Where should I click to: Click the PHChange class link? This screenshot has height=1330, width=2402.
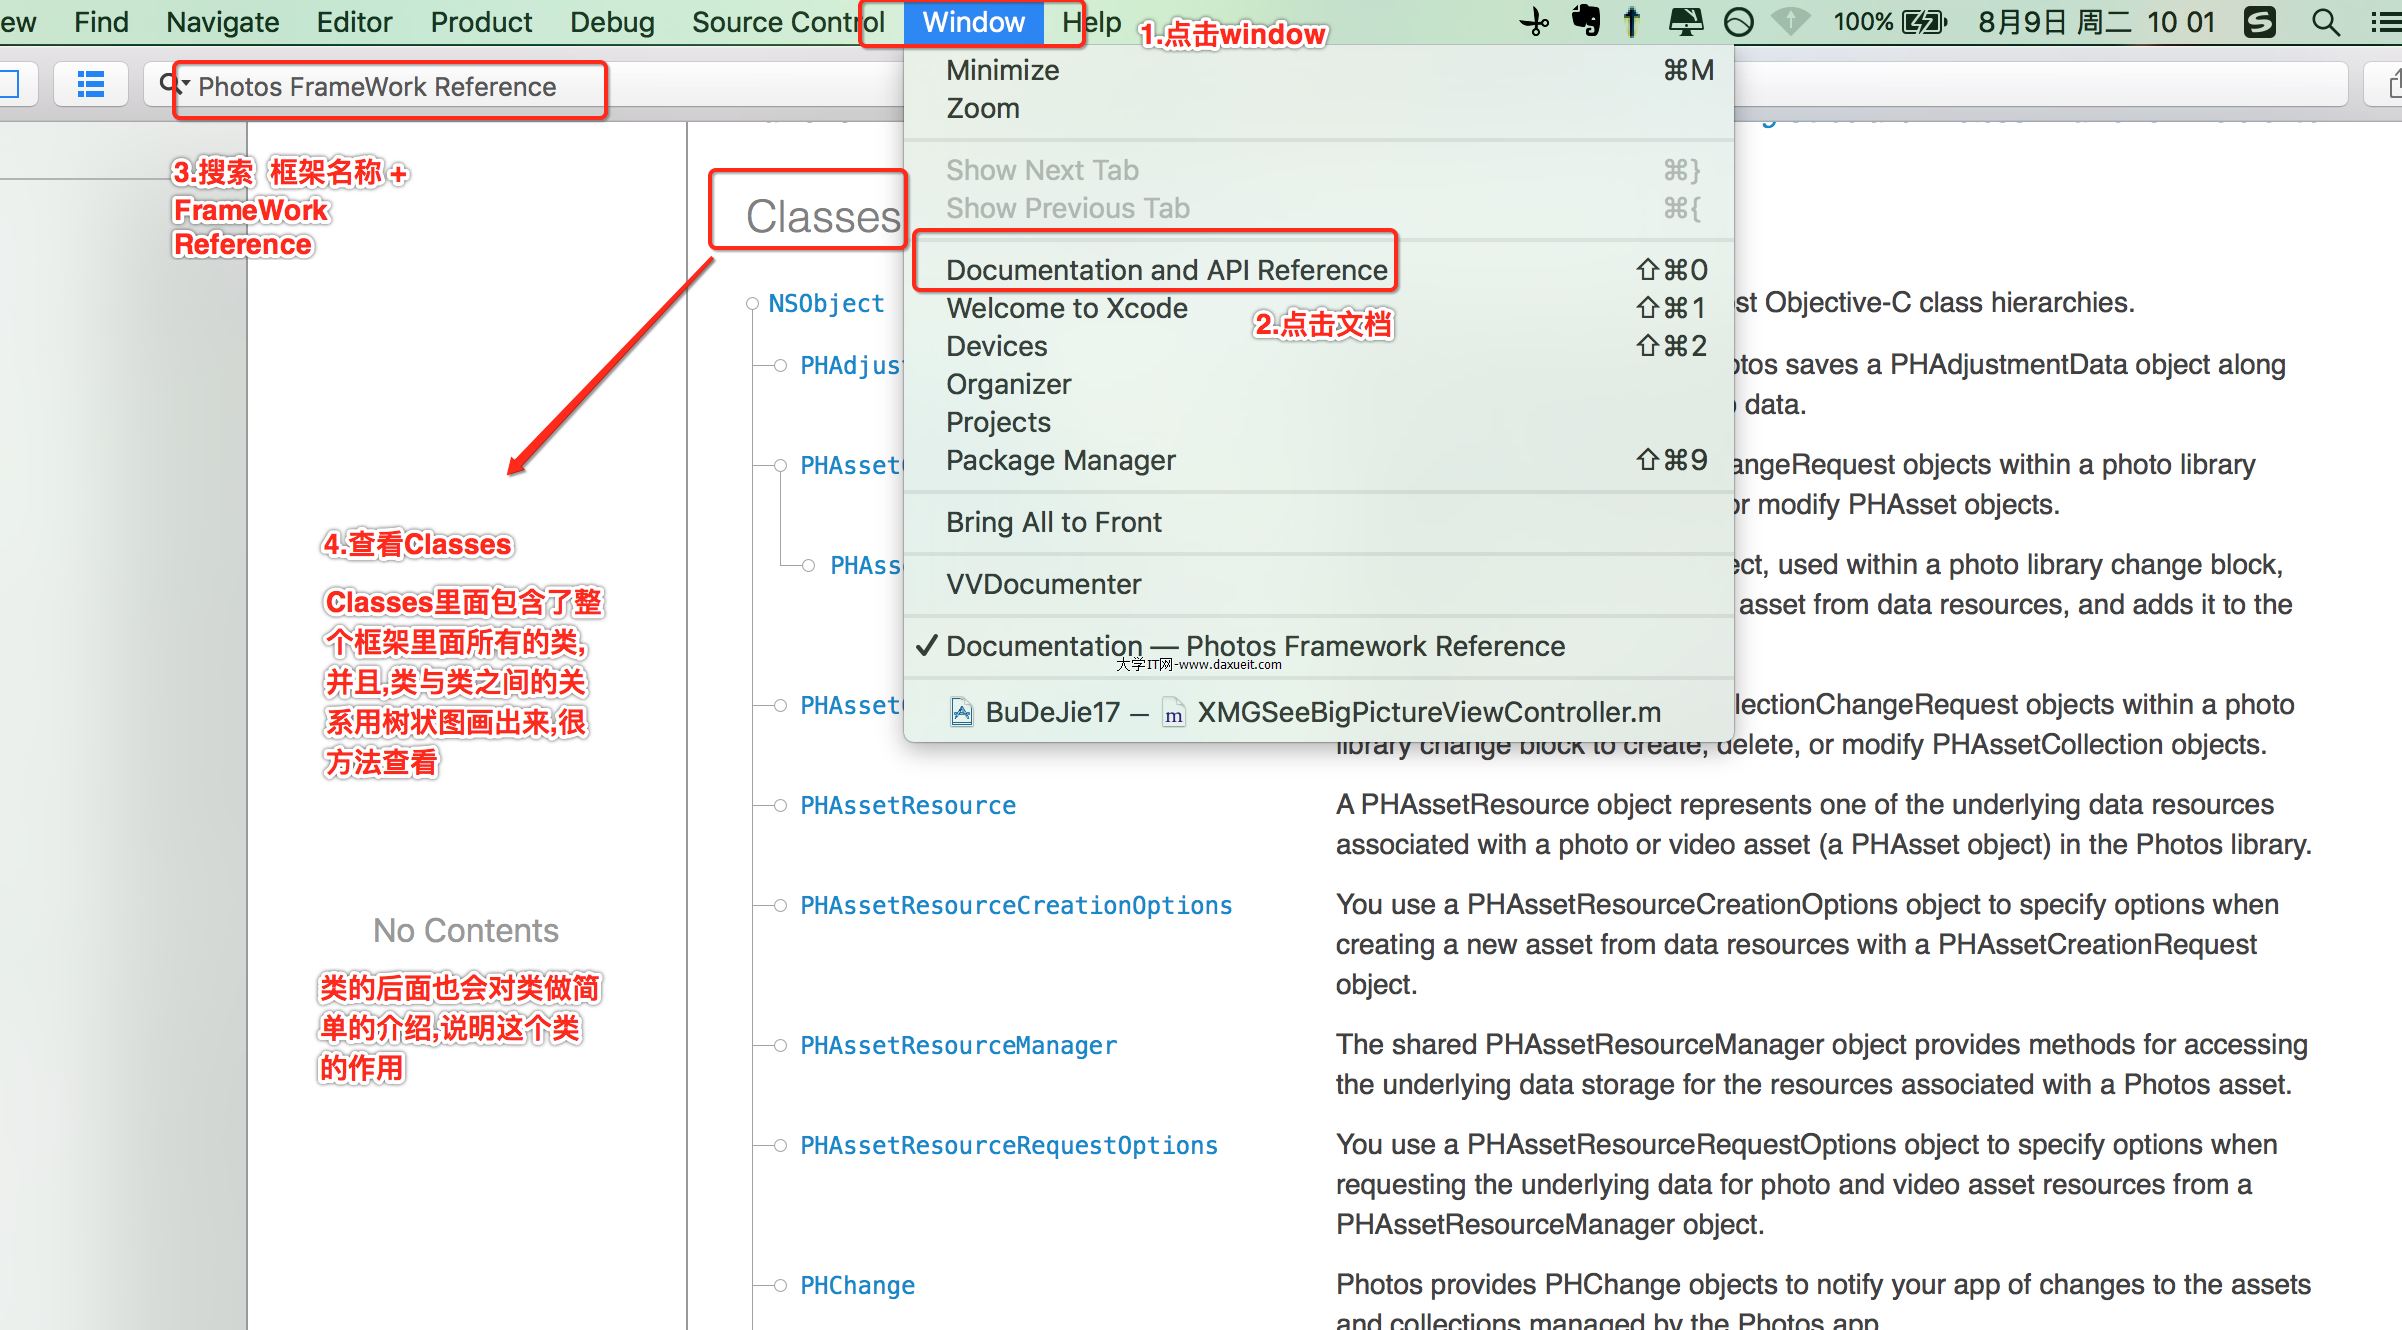(857, 1286)
